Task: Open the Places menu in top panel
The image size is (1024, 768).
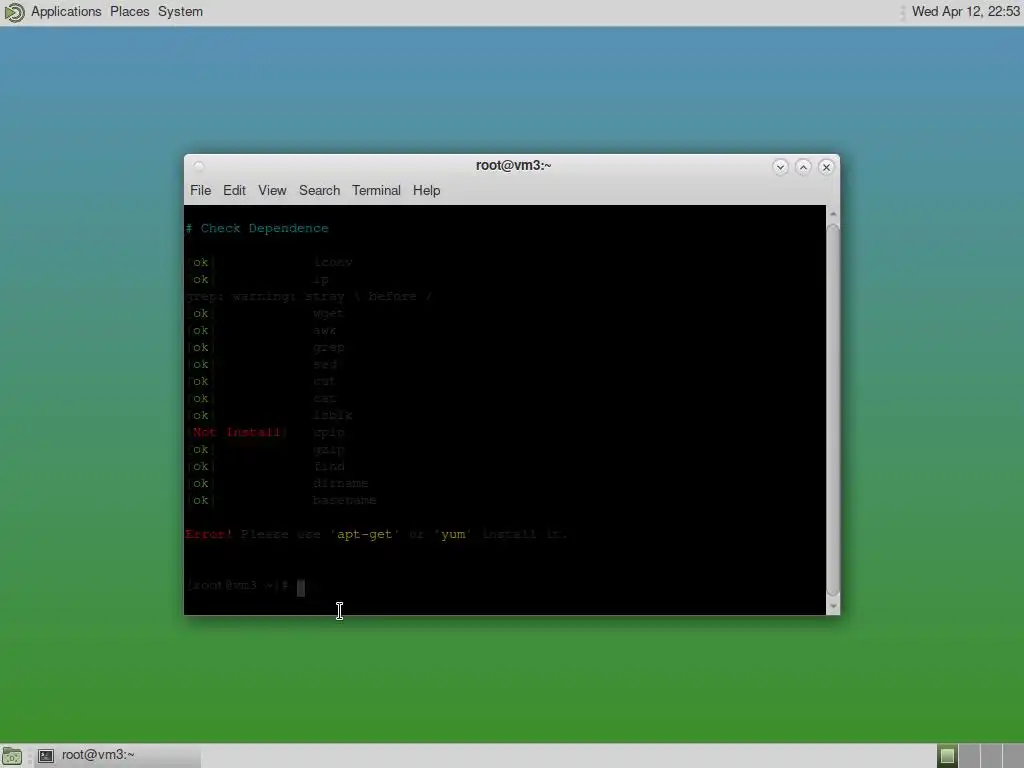Action: pyautogui.click(x=129, y=12)
